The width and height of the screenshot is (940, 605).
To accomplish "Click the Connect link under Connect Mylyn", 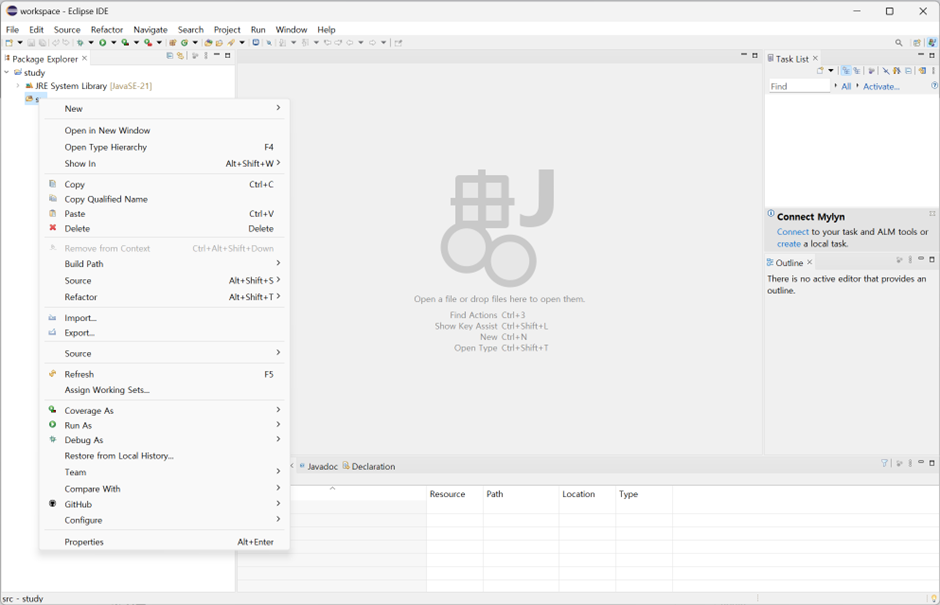I will (793, 232).
